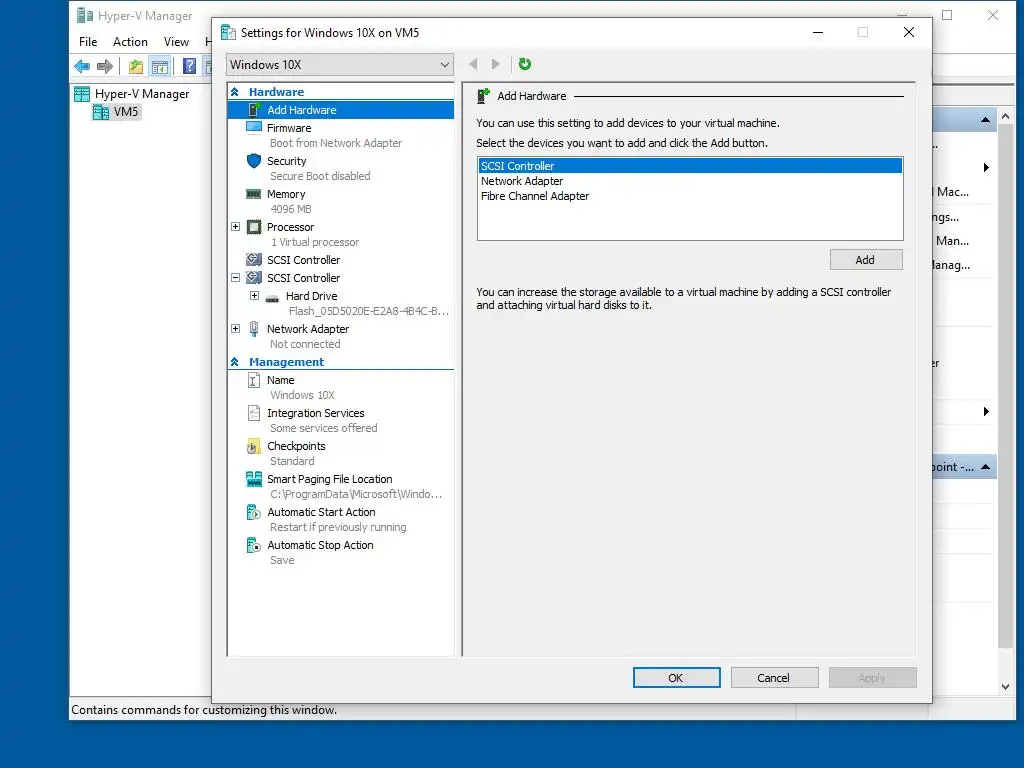Open the View menu in Hyper-V Manager
This screenshot has height=768, width=1024.
click(176, 42)
